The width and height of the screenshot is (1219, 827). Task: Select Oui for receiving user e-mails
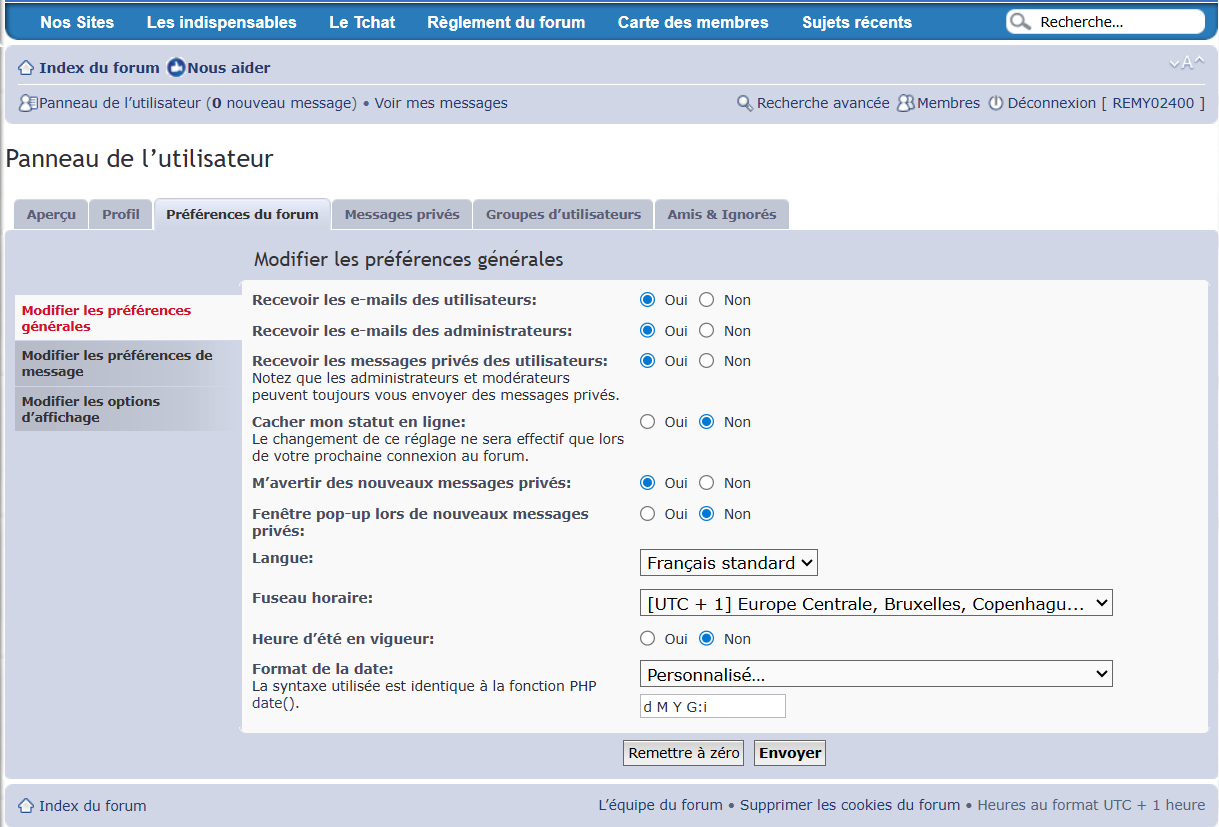(x=647, y=300)
